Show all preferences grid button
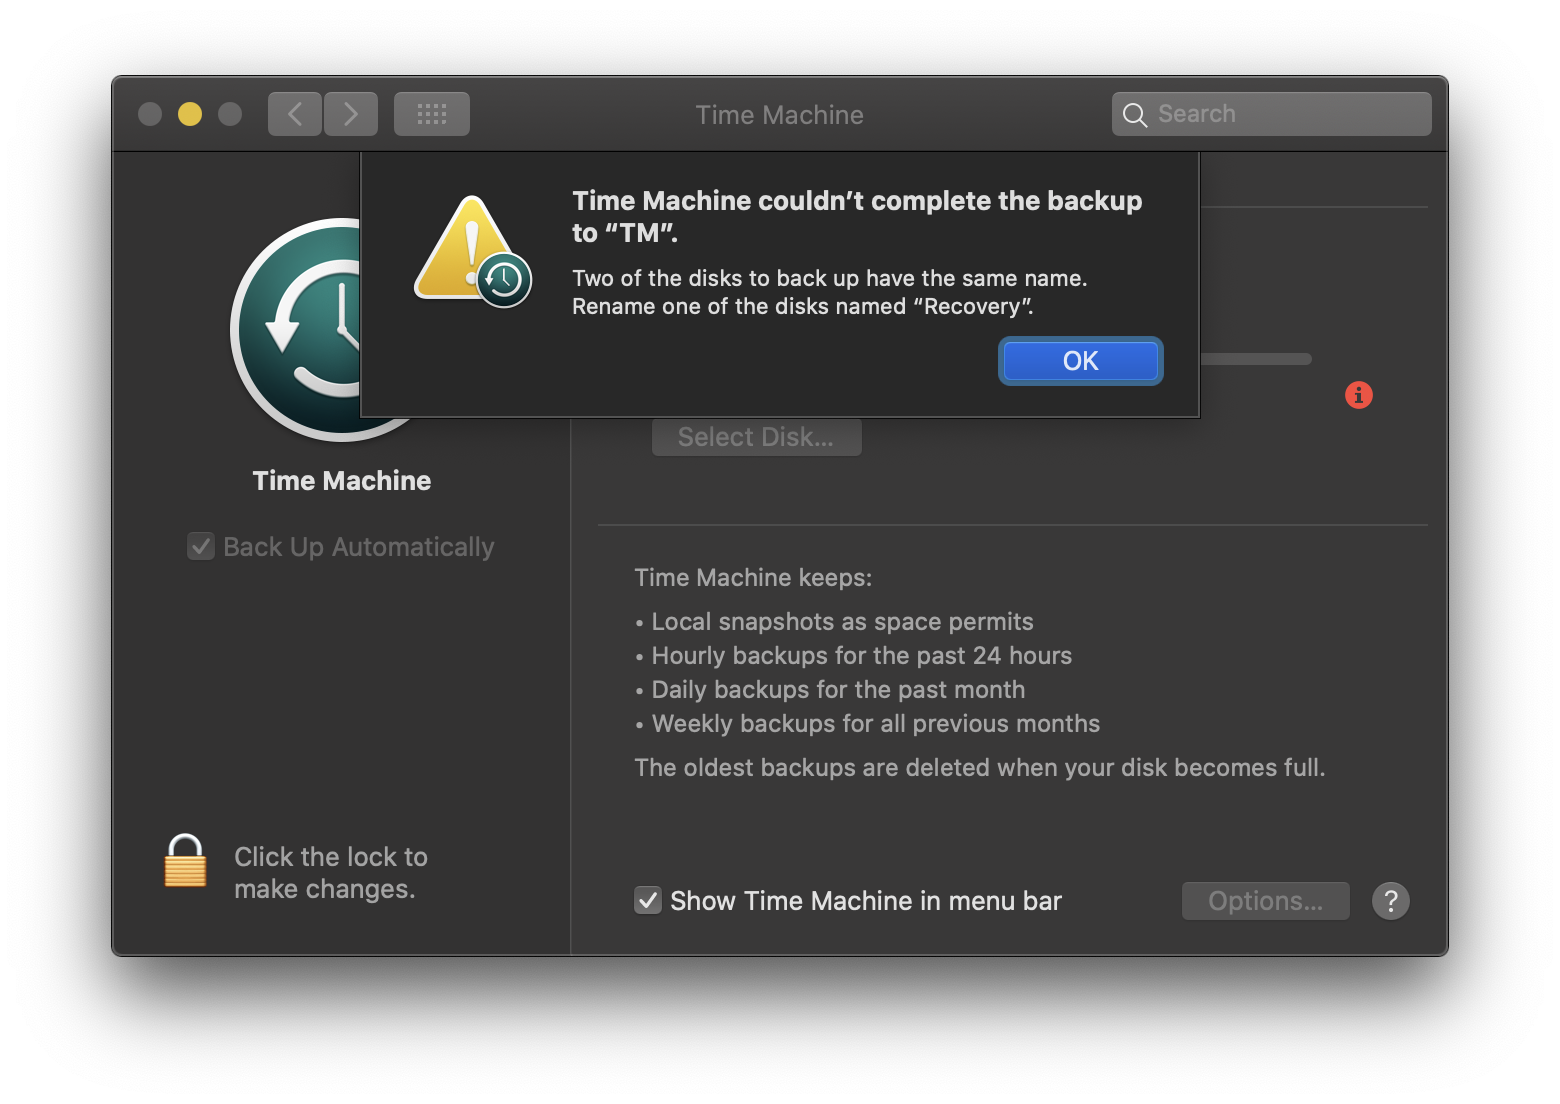The height and width of the screenshot is (1104, 1560). click(x=431, y=114)
